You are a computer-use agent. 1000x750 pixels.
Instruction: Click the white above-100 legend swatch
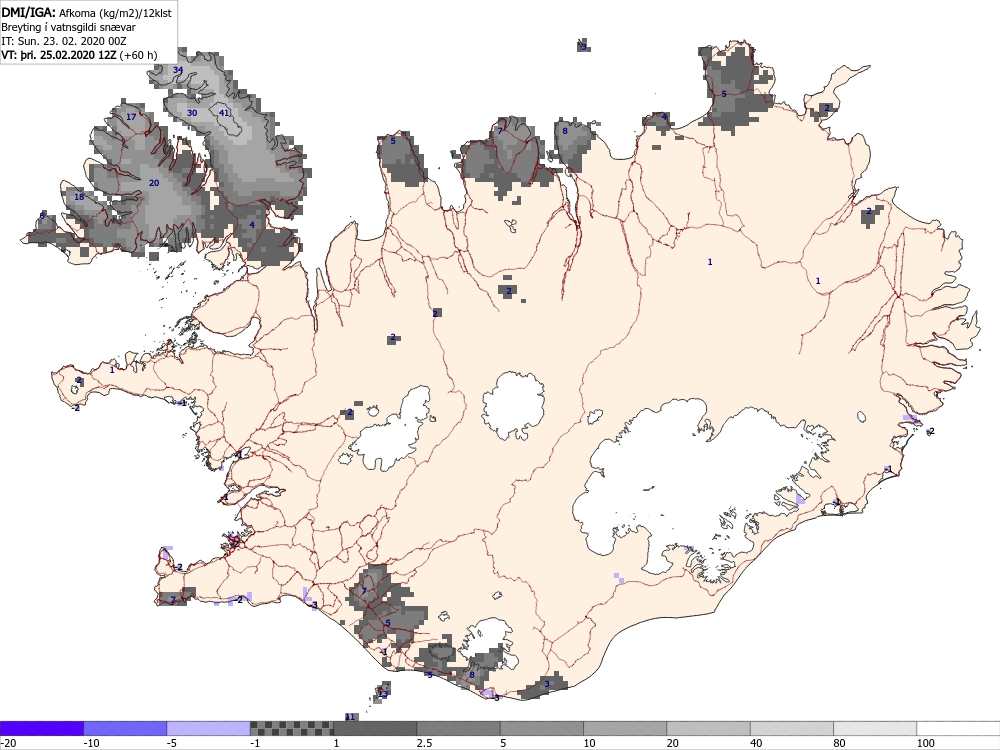click(x=959, y=728)
